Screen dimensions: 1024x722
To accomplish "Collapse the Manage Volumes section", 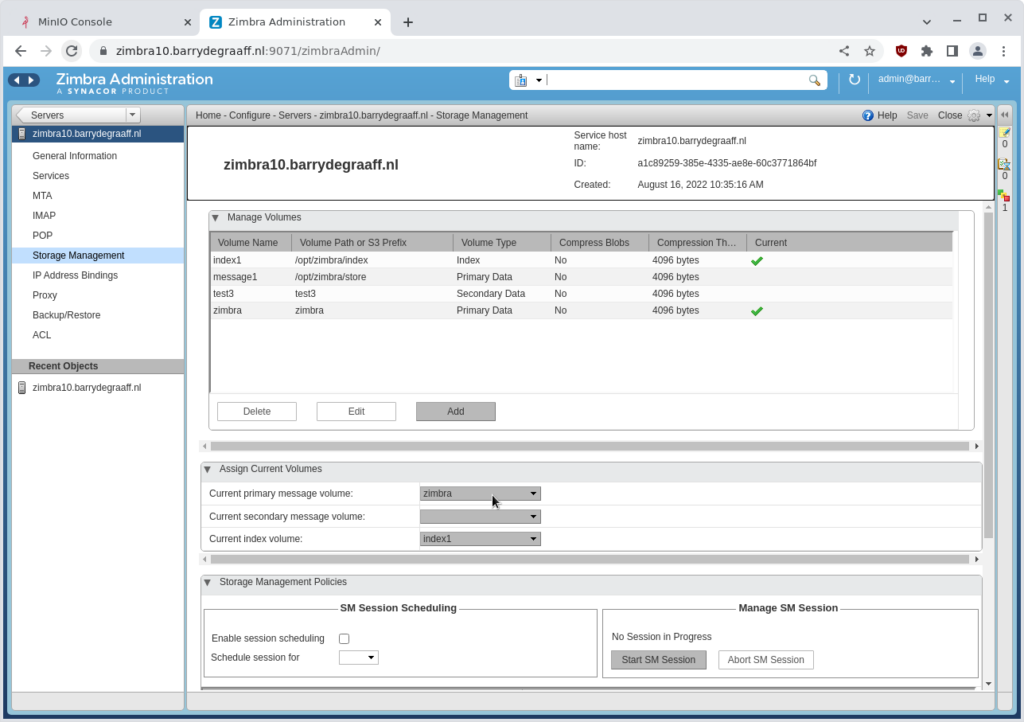I will coord(215,217).
